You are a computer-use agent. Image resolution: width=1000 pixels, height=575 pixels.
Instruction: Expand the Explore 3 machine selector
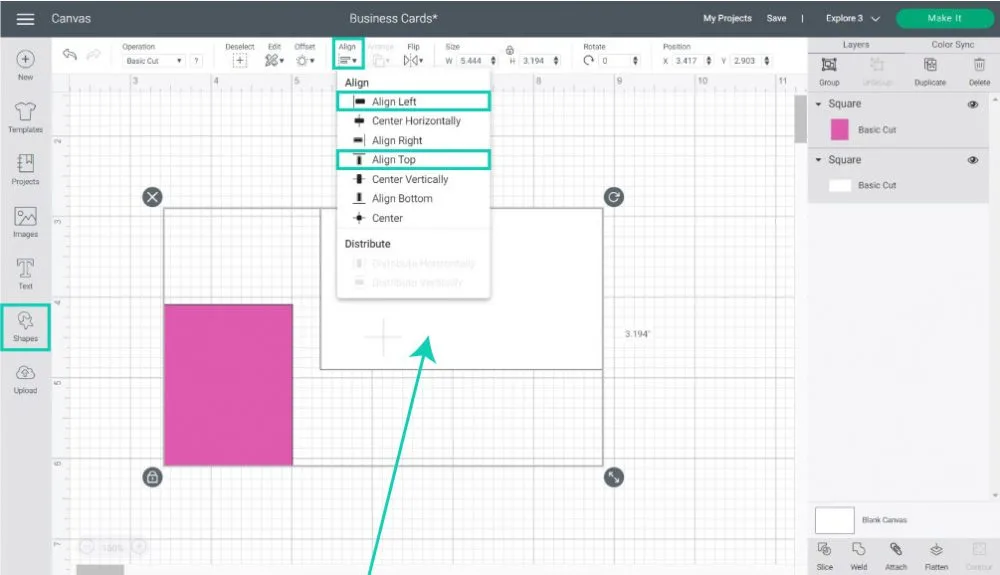pyautogui.click(x=853, y=18)
